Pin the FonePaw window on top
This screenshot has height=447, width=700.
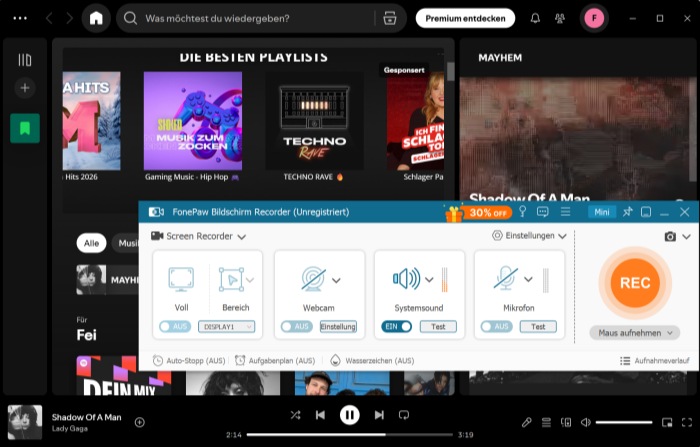627,212
